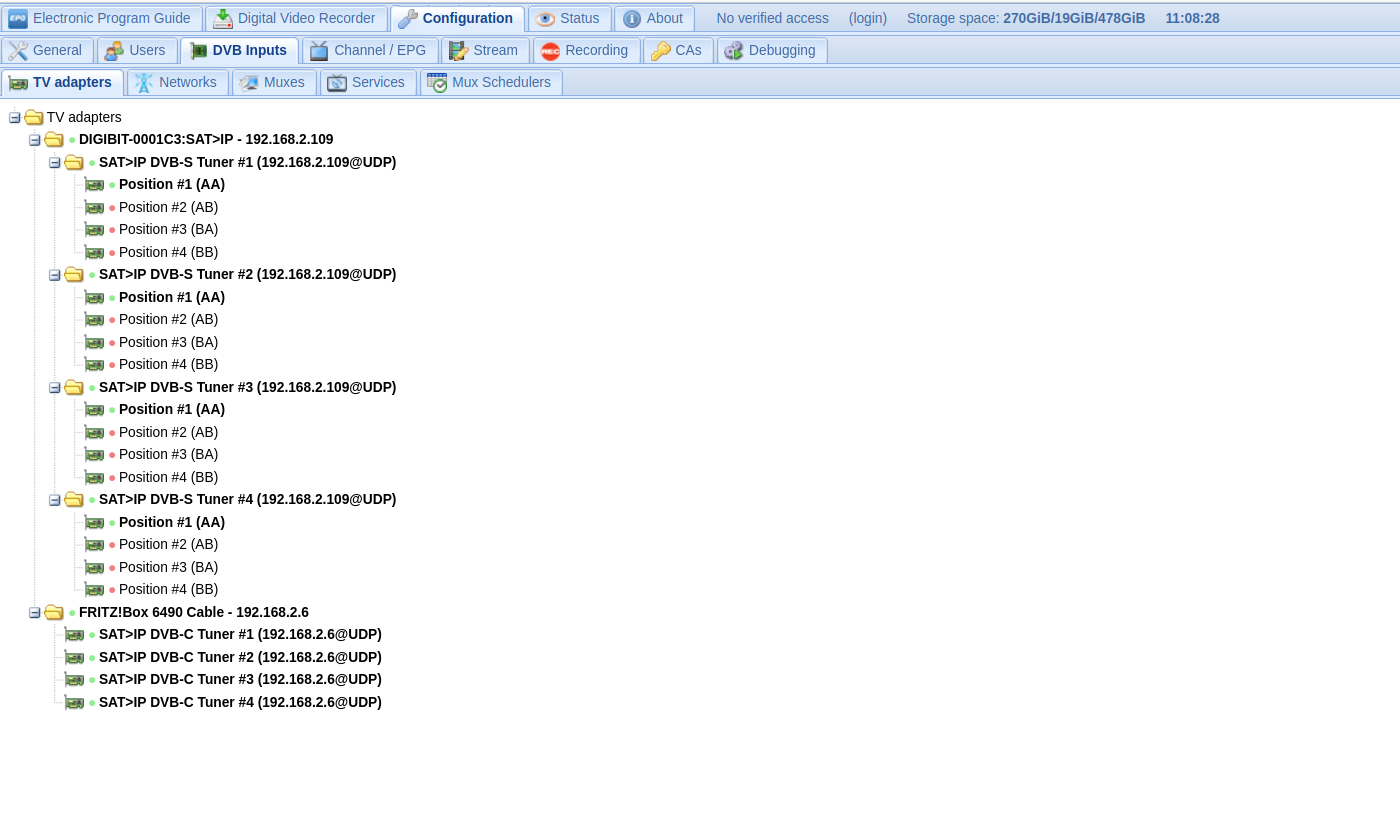Screen dimensions: 1400x825
Task: Click the CAs key icon
Action: pos(661,51)
